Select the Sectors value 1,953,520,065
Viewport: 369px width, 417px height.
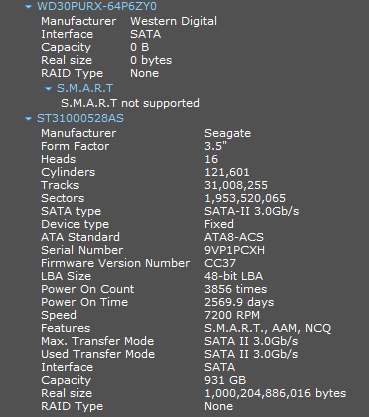[x=245, y=198]
